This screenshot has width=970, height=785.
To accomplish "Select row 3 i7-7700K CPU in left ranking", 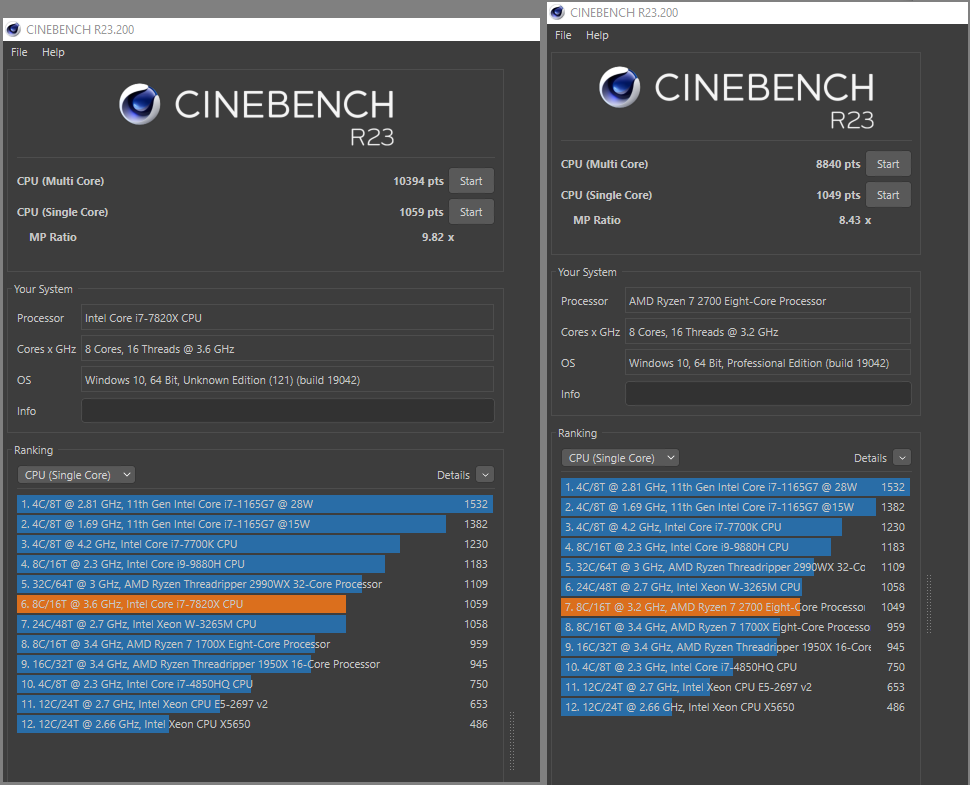I will (255, 544).
